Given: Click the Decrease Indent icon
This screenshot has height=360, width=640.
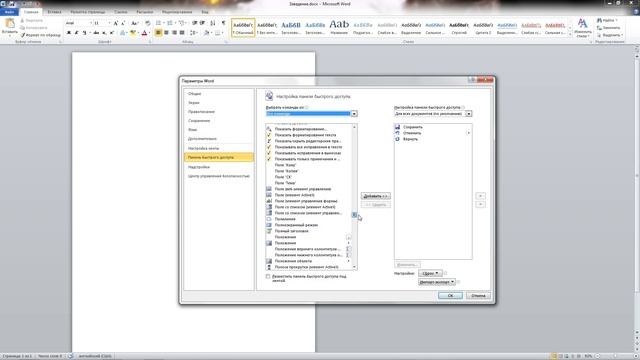Looking at the screenshot, I should coord(195,23).
